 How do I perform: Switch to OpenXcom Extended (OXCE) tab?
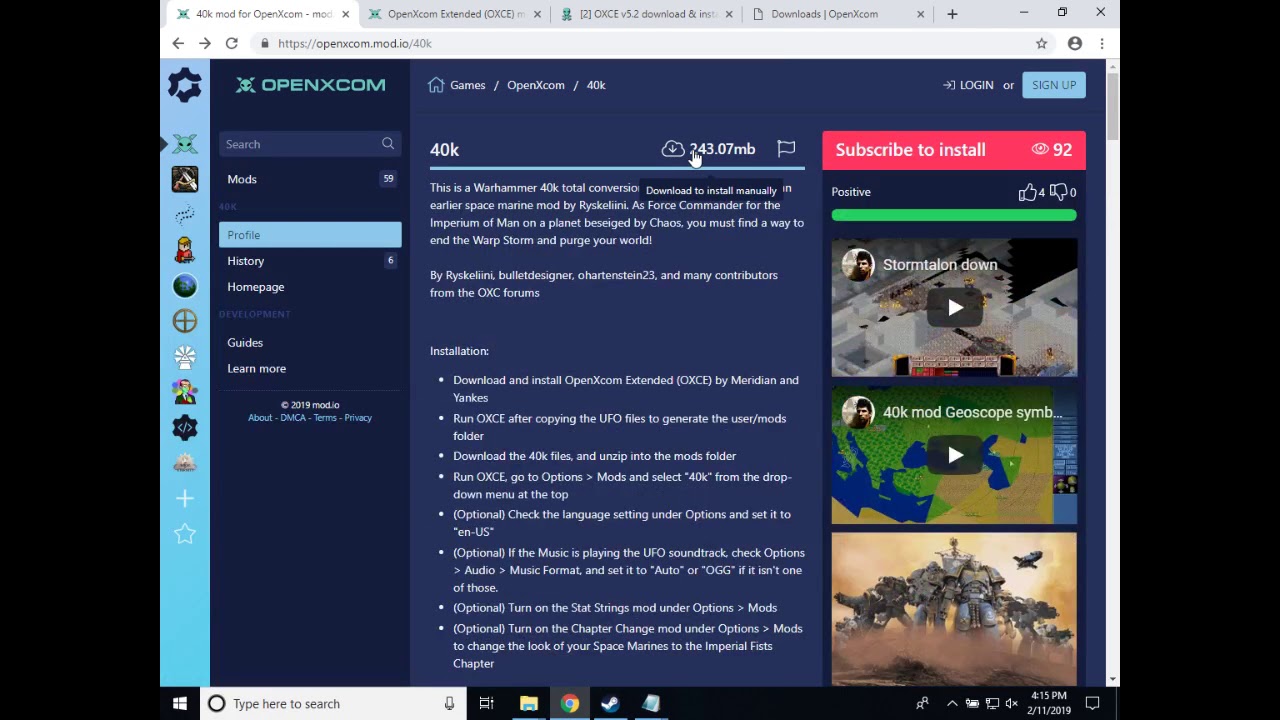pyautogui.click(x=455, y=14)
